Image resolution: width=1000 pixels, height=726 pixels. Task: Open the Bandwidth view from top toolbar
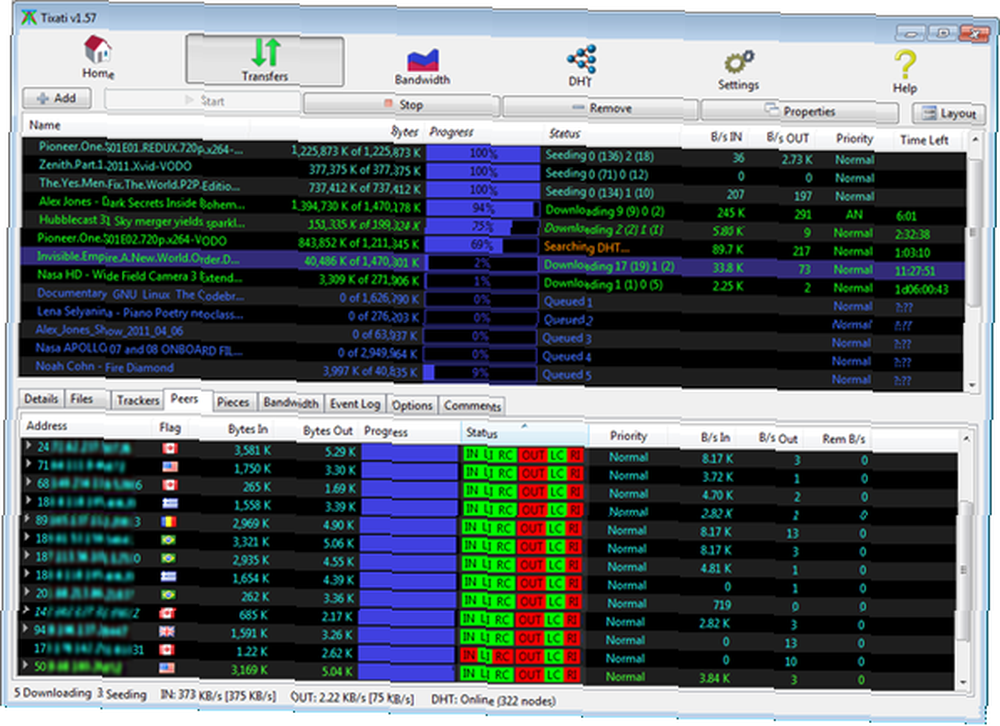tap(422, 66)
